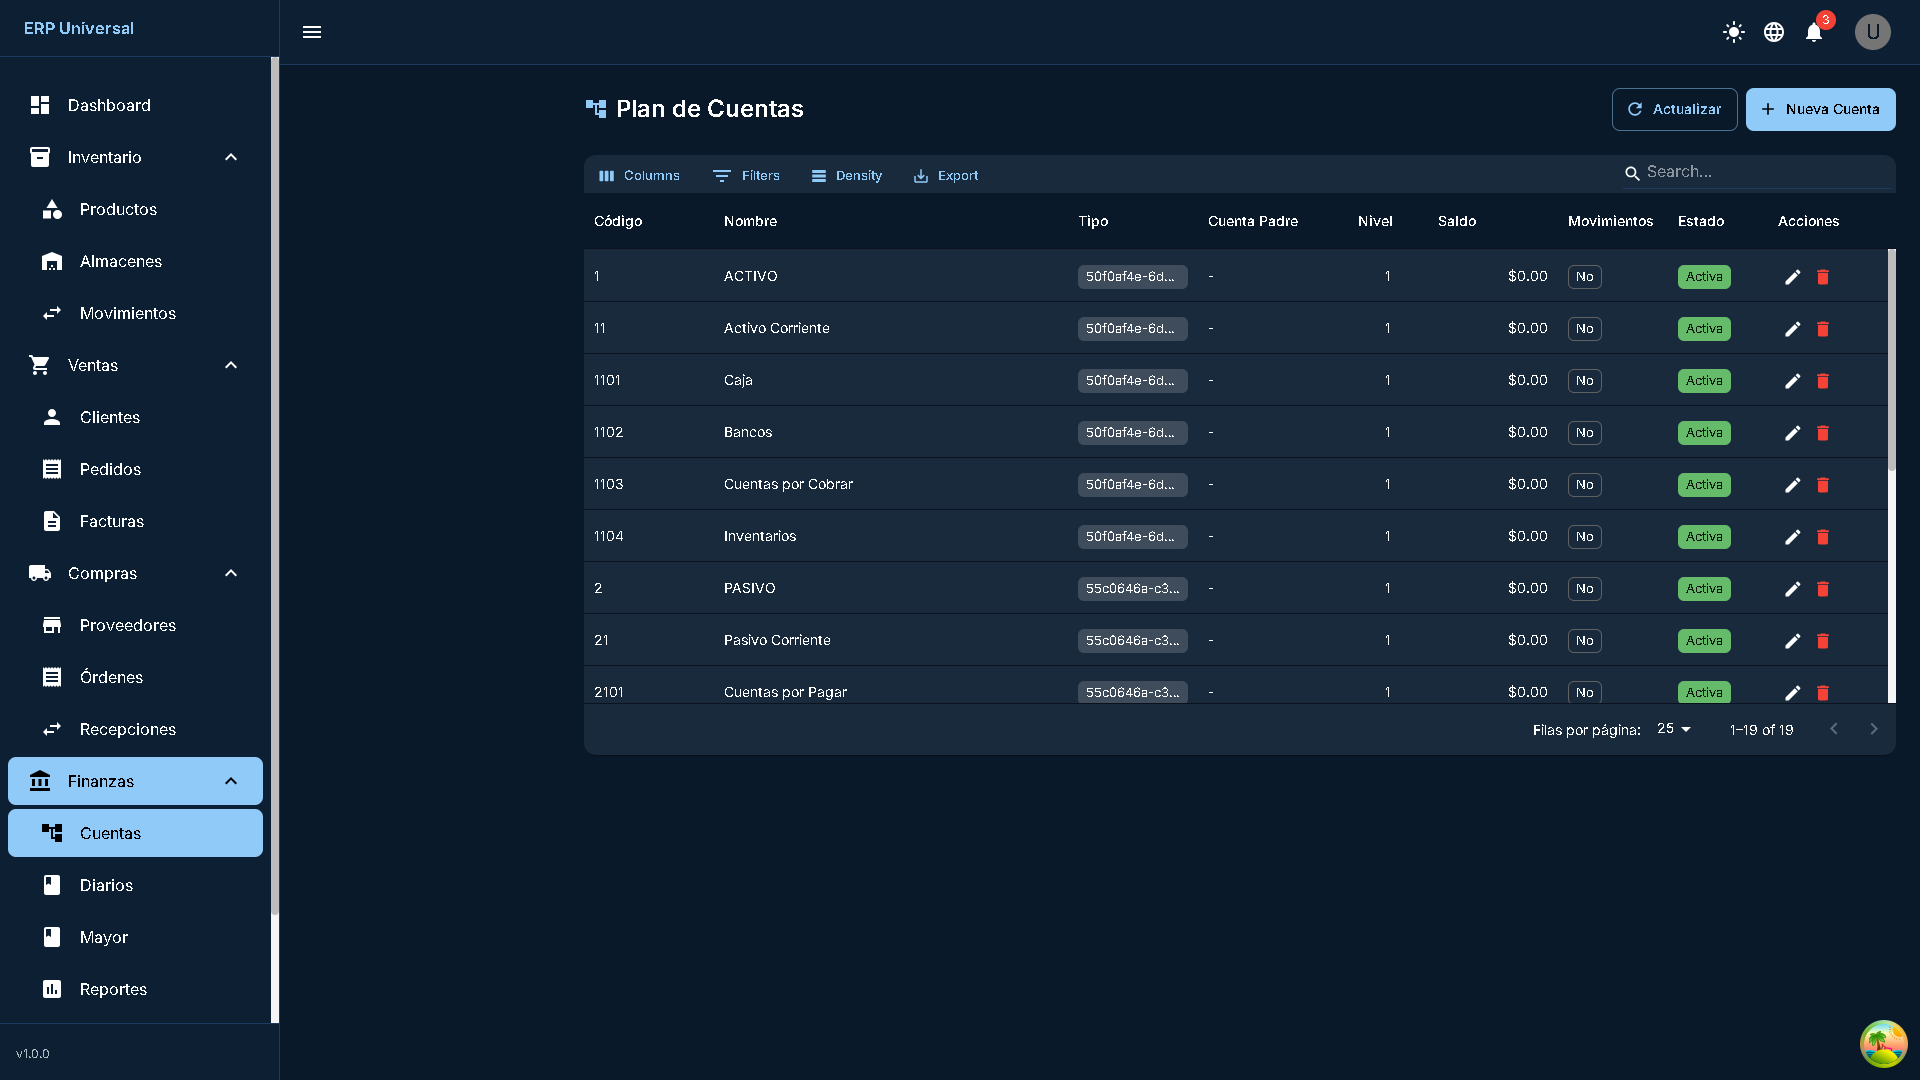Click the Nueva Cuenta button
The image size is (1920, 1080).
click(1820, 109)
